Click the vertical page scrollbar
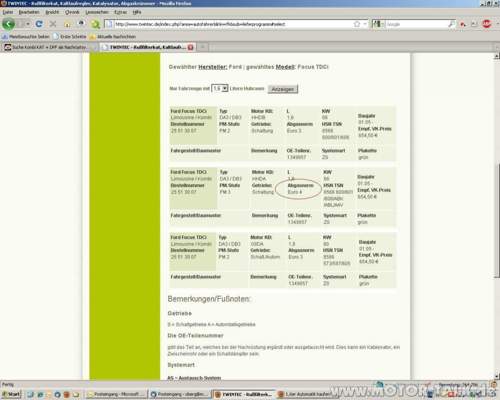500x400 pixels. pos(497,217)
